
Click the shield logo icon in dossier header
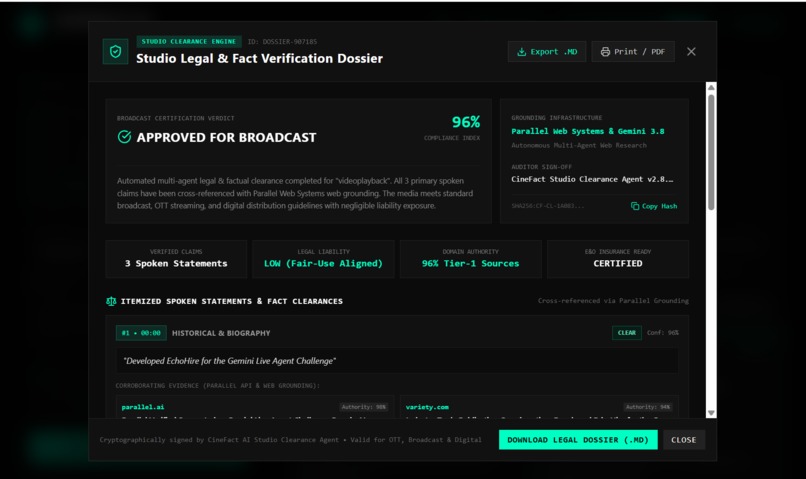point(115,51)
